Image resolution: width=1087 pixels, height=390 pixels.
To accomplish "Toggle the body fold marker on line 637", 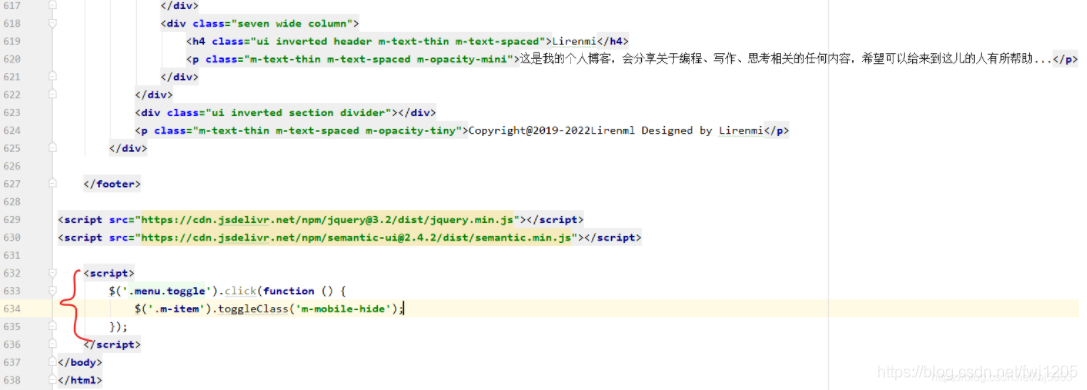I will click(53, 362).
